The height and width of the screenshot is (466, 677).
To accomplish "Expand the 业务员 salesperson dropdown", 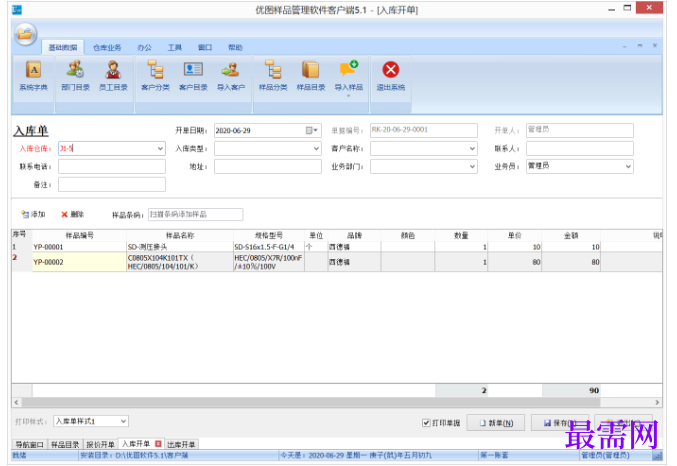I will tap(628, 166).
